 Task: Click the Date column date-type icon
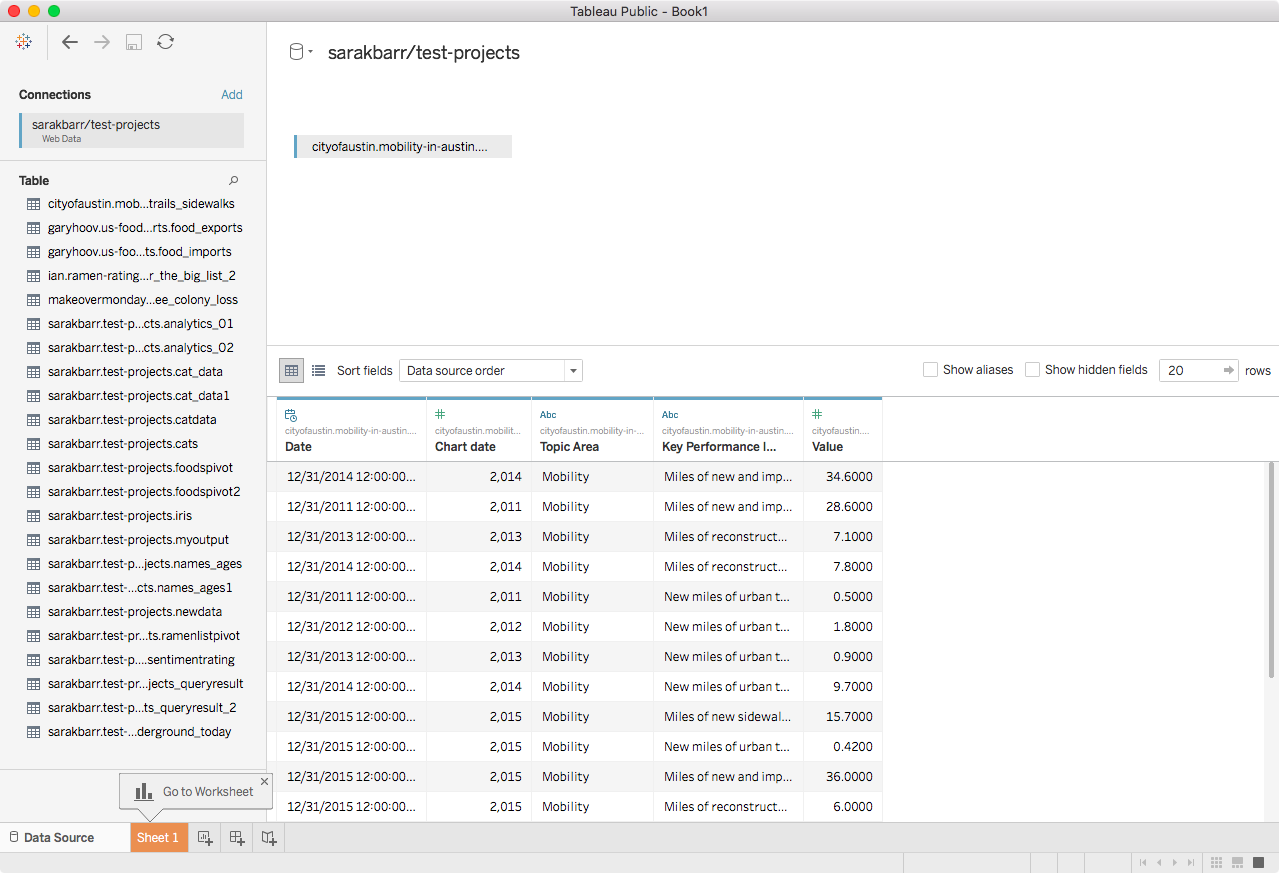pos(291,415)
